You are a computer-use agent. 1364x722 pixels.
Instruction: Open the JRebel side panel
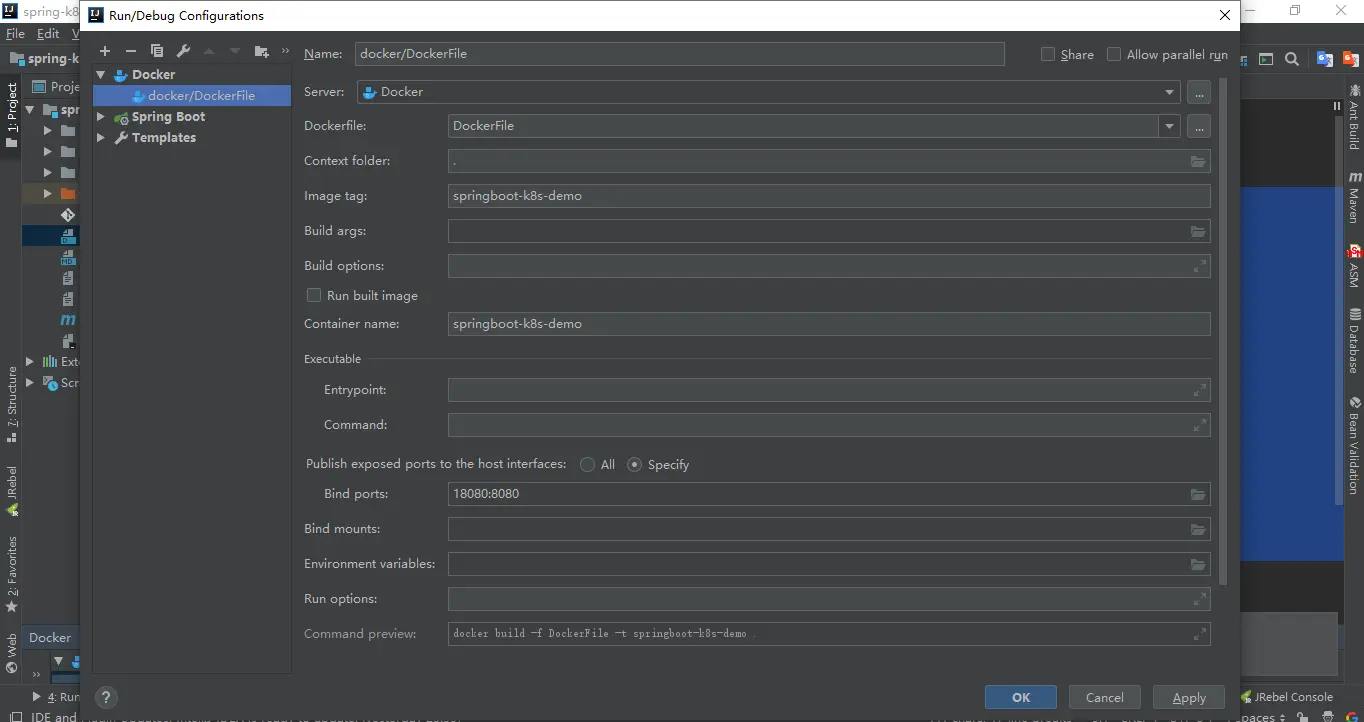12,491
